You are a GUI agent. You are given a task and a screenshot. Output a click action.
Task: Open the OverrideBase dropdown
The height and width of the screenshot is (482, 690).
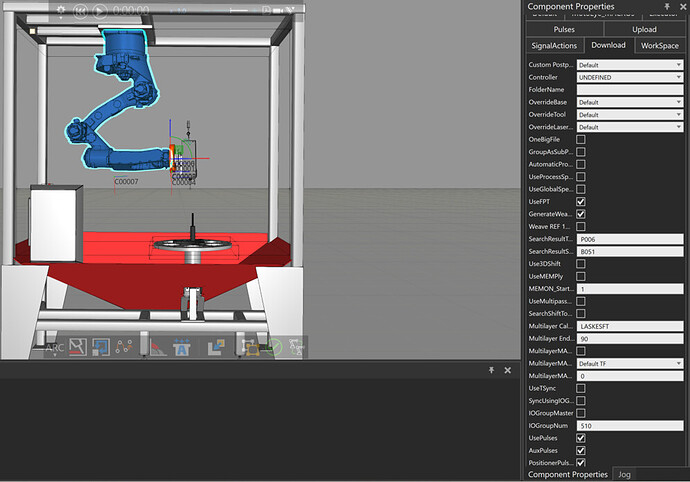630,102
